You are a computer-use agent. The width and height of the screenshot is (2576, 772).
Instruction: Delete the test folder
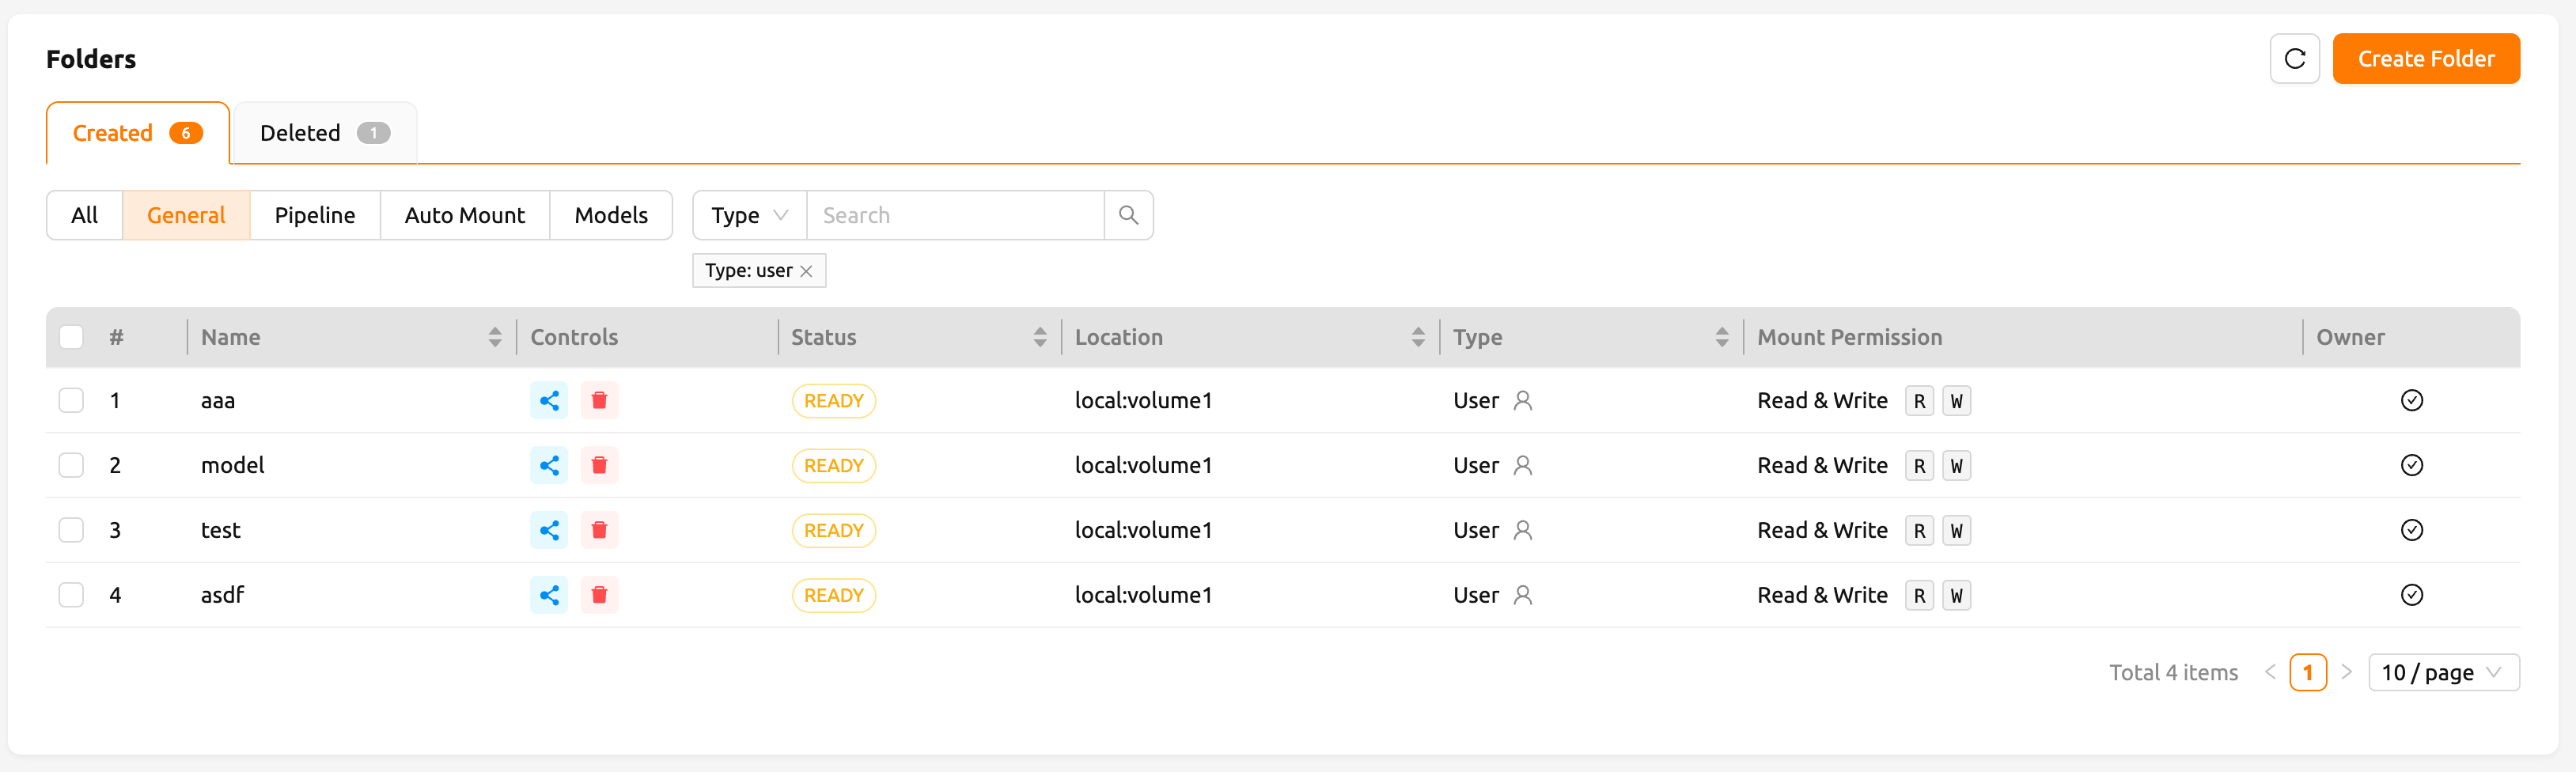click(x=599, y=531)
